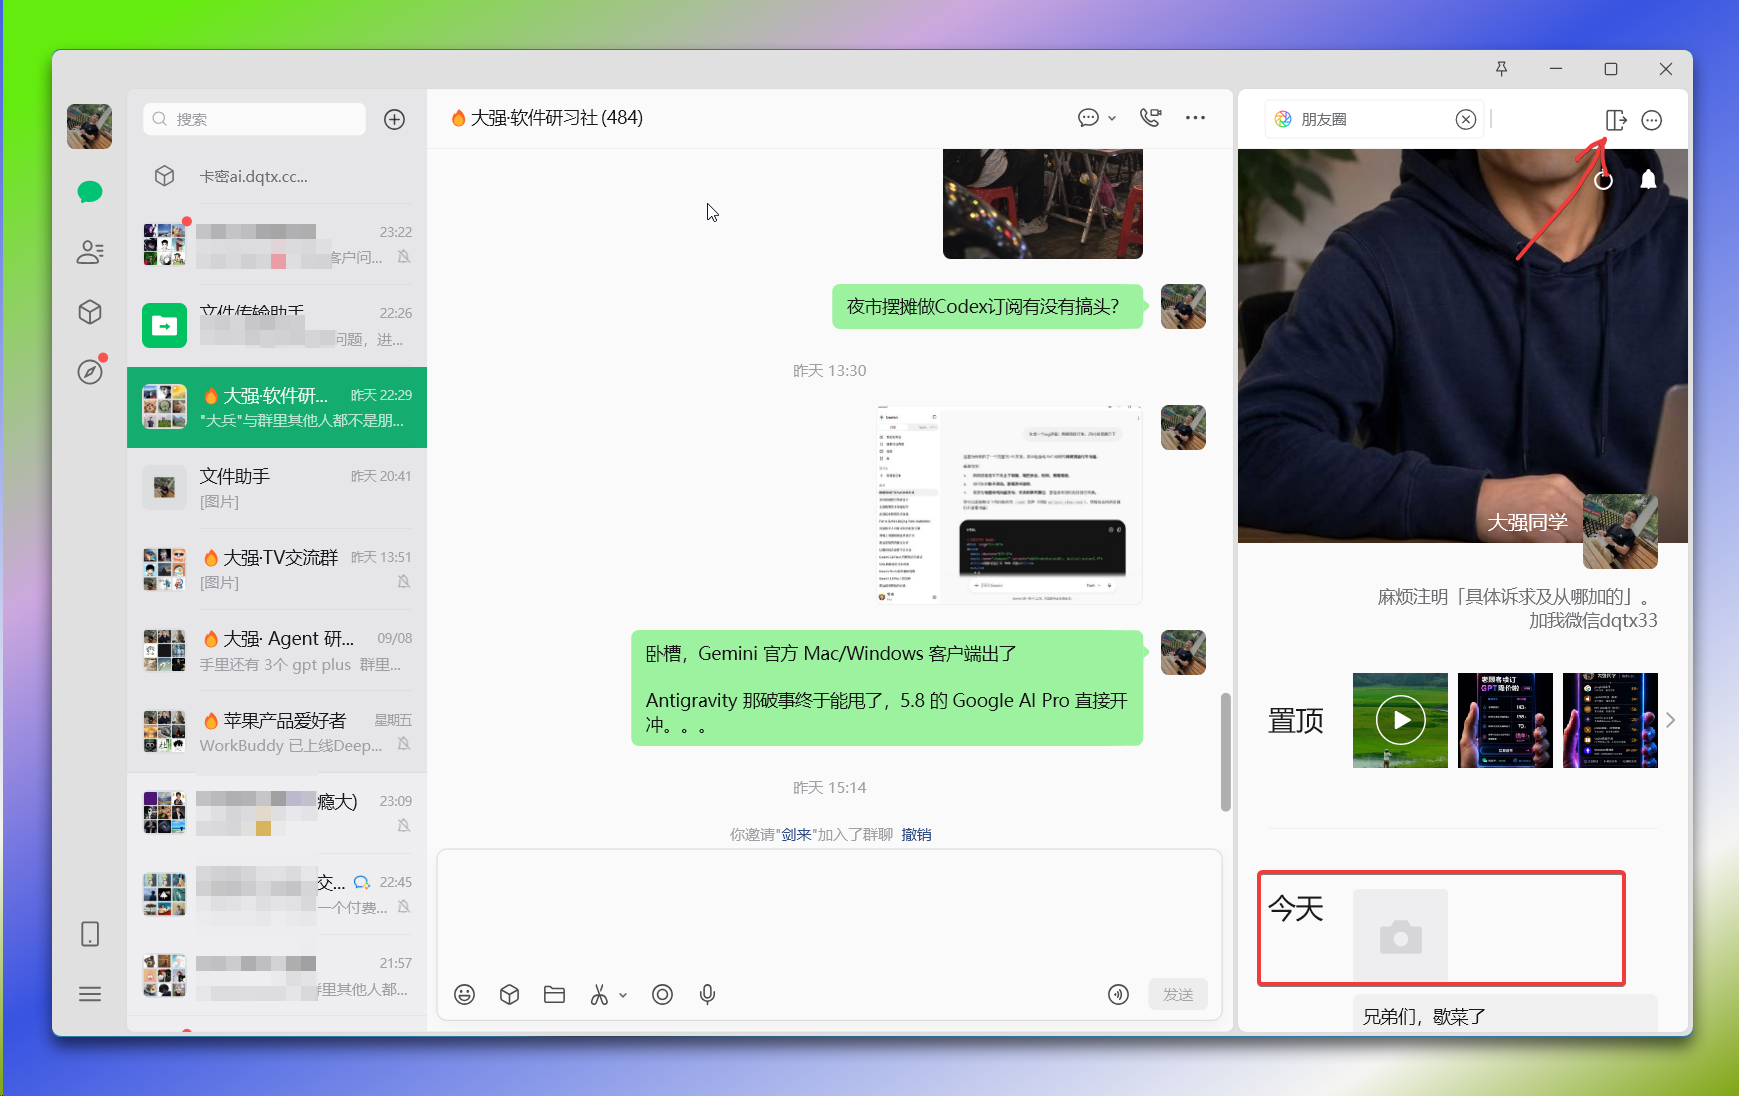The image size is (1739, 1096).
Task: Click the chat message scrollbar thumb
Action: (x=1225, y=751)
